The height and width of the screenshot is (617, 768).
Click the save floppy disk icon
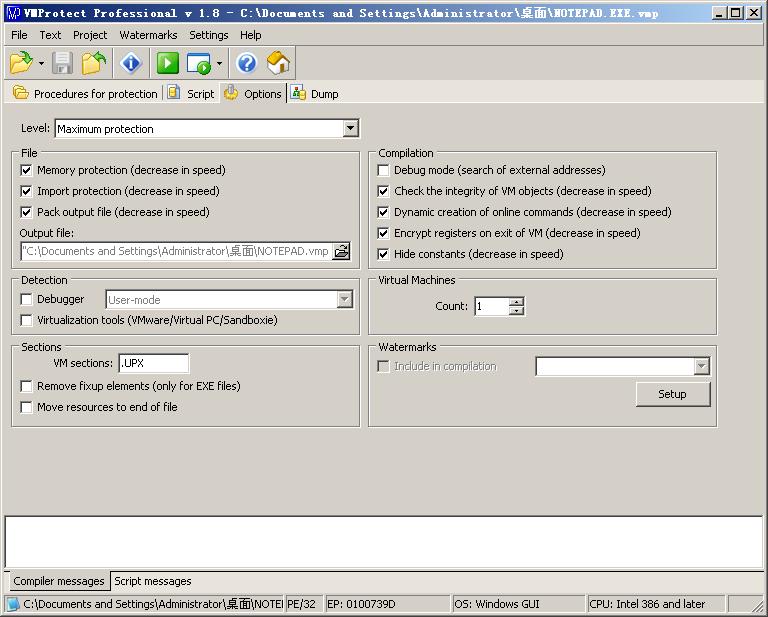[x=63, y=64]
